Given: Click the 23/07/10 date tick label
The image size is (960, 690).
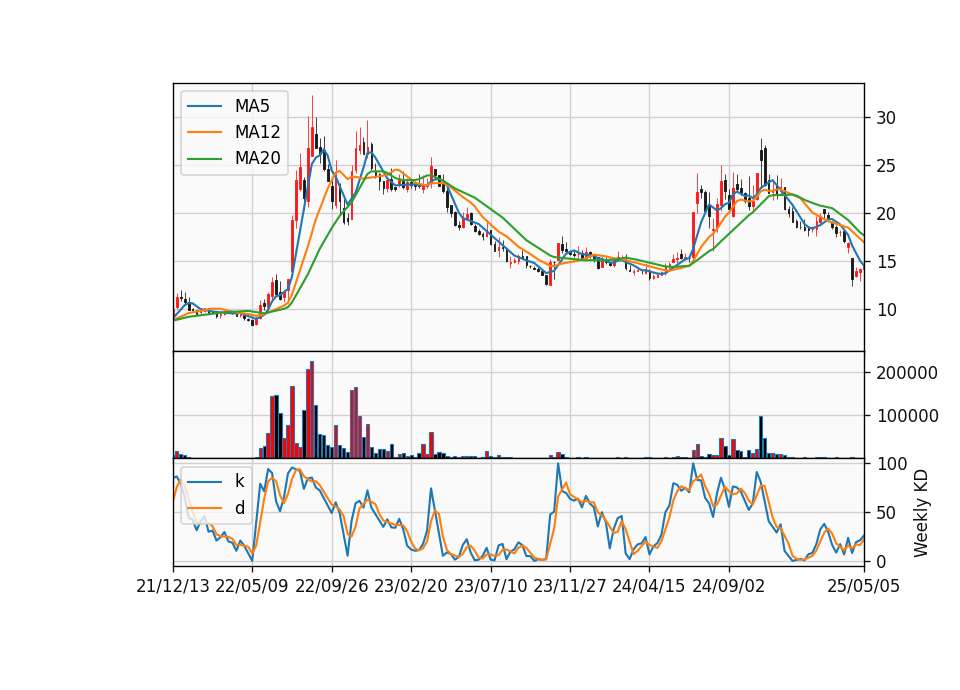Looking at the screenshot, I should point(490,586).
